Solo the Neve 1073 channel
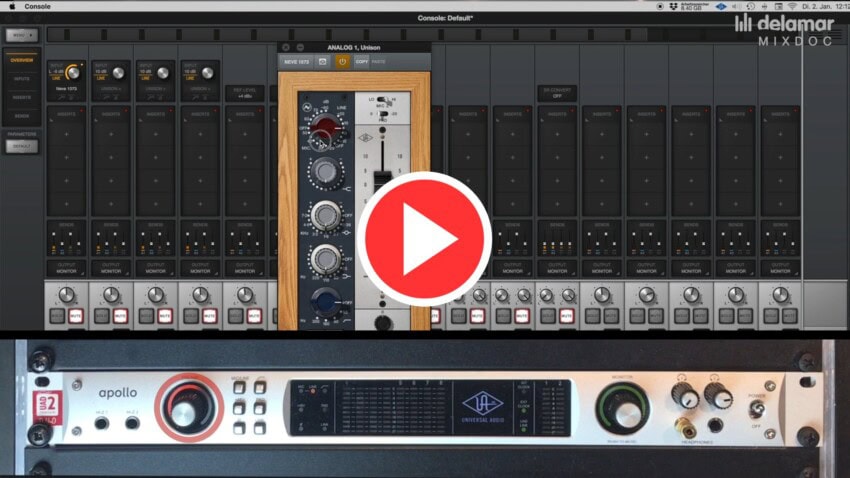The height and width of the screenshot is (478, 850). tap(57, 316)
